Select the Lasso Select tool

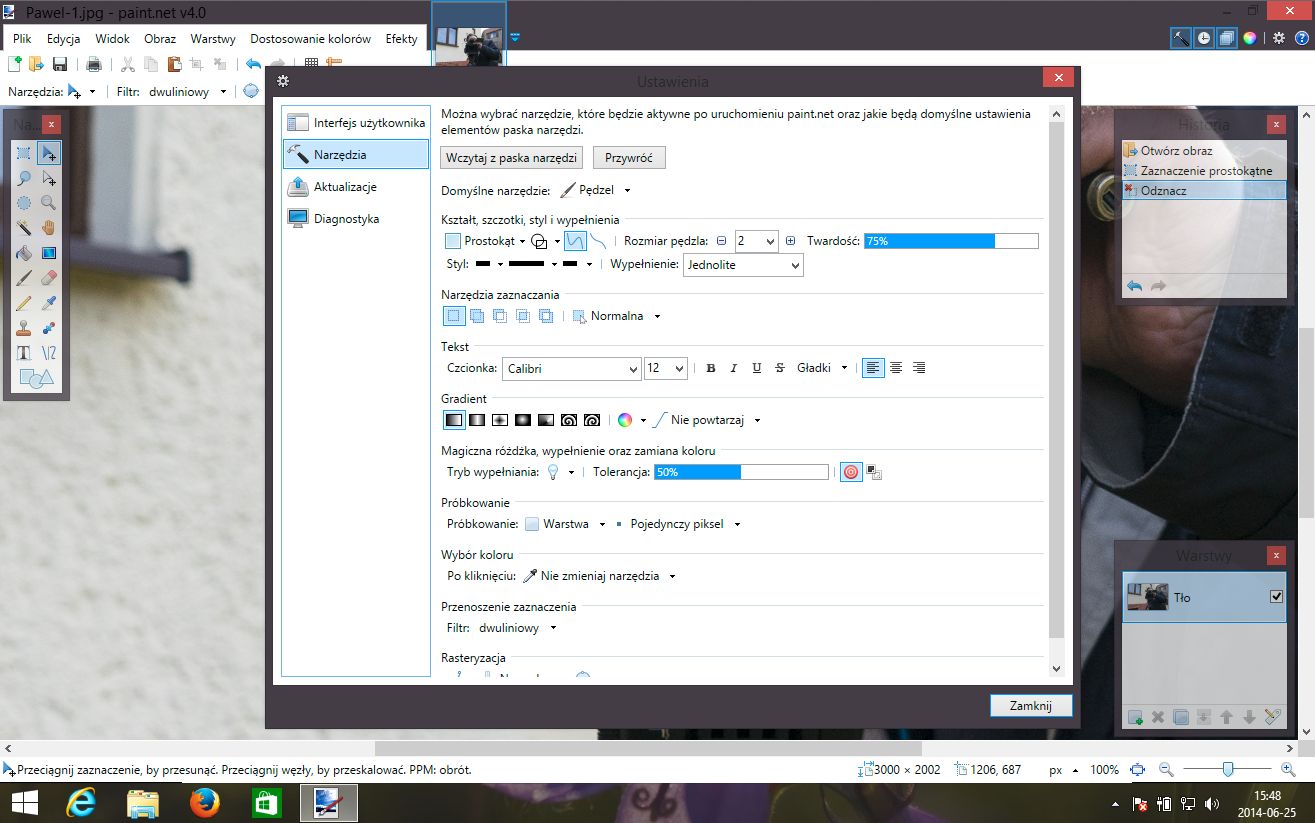tap(24, 178)
